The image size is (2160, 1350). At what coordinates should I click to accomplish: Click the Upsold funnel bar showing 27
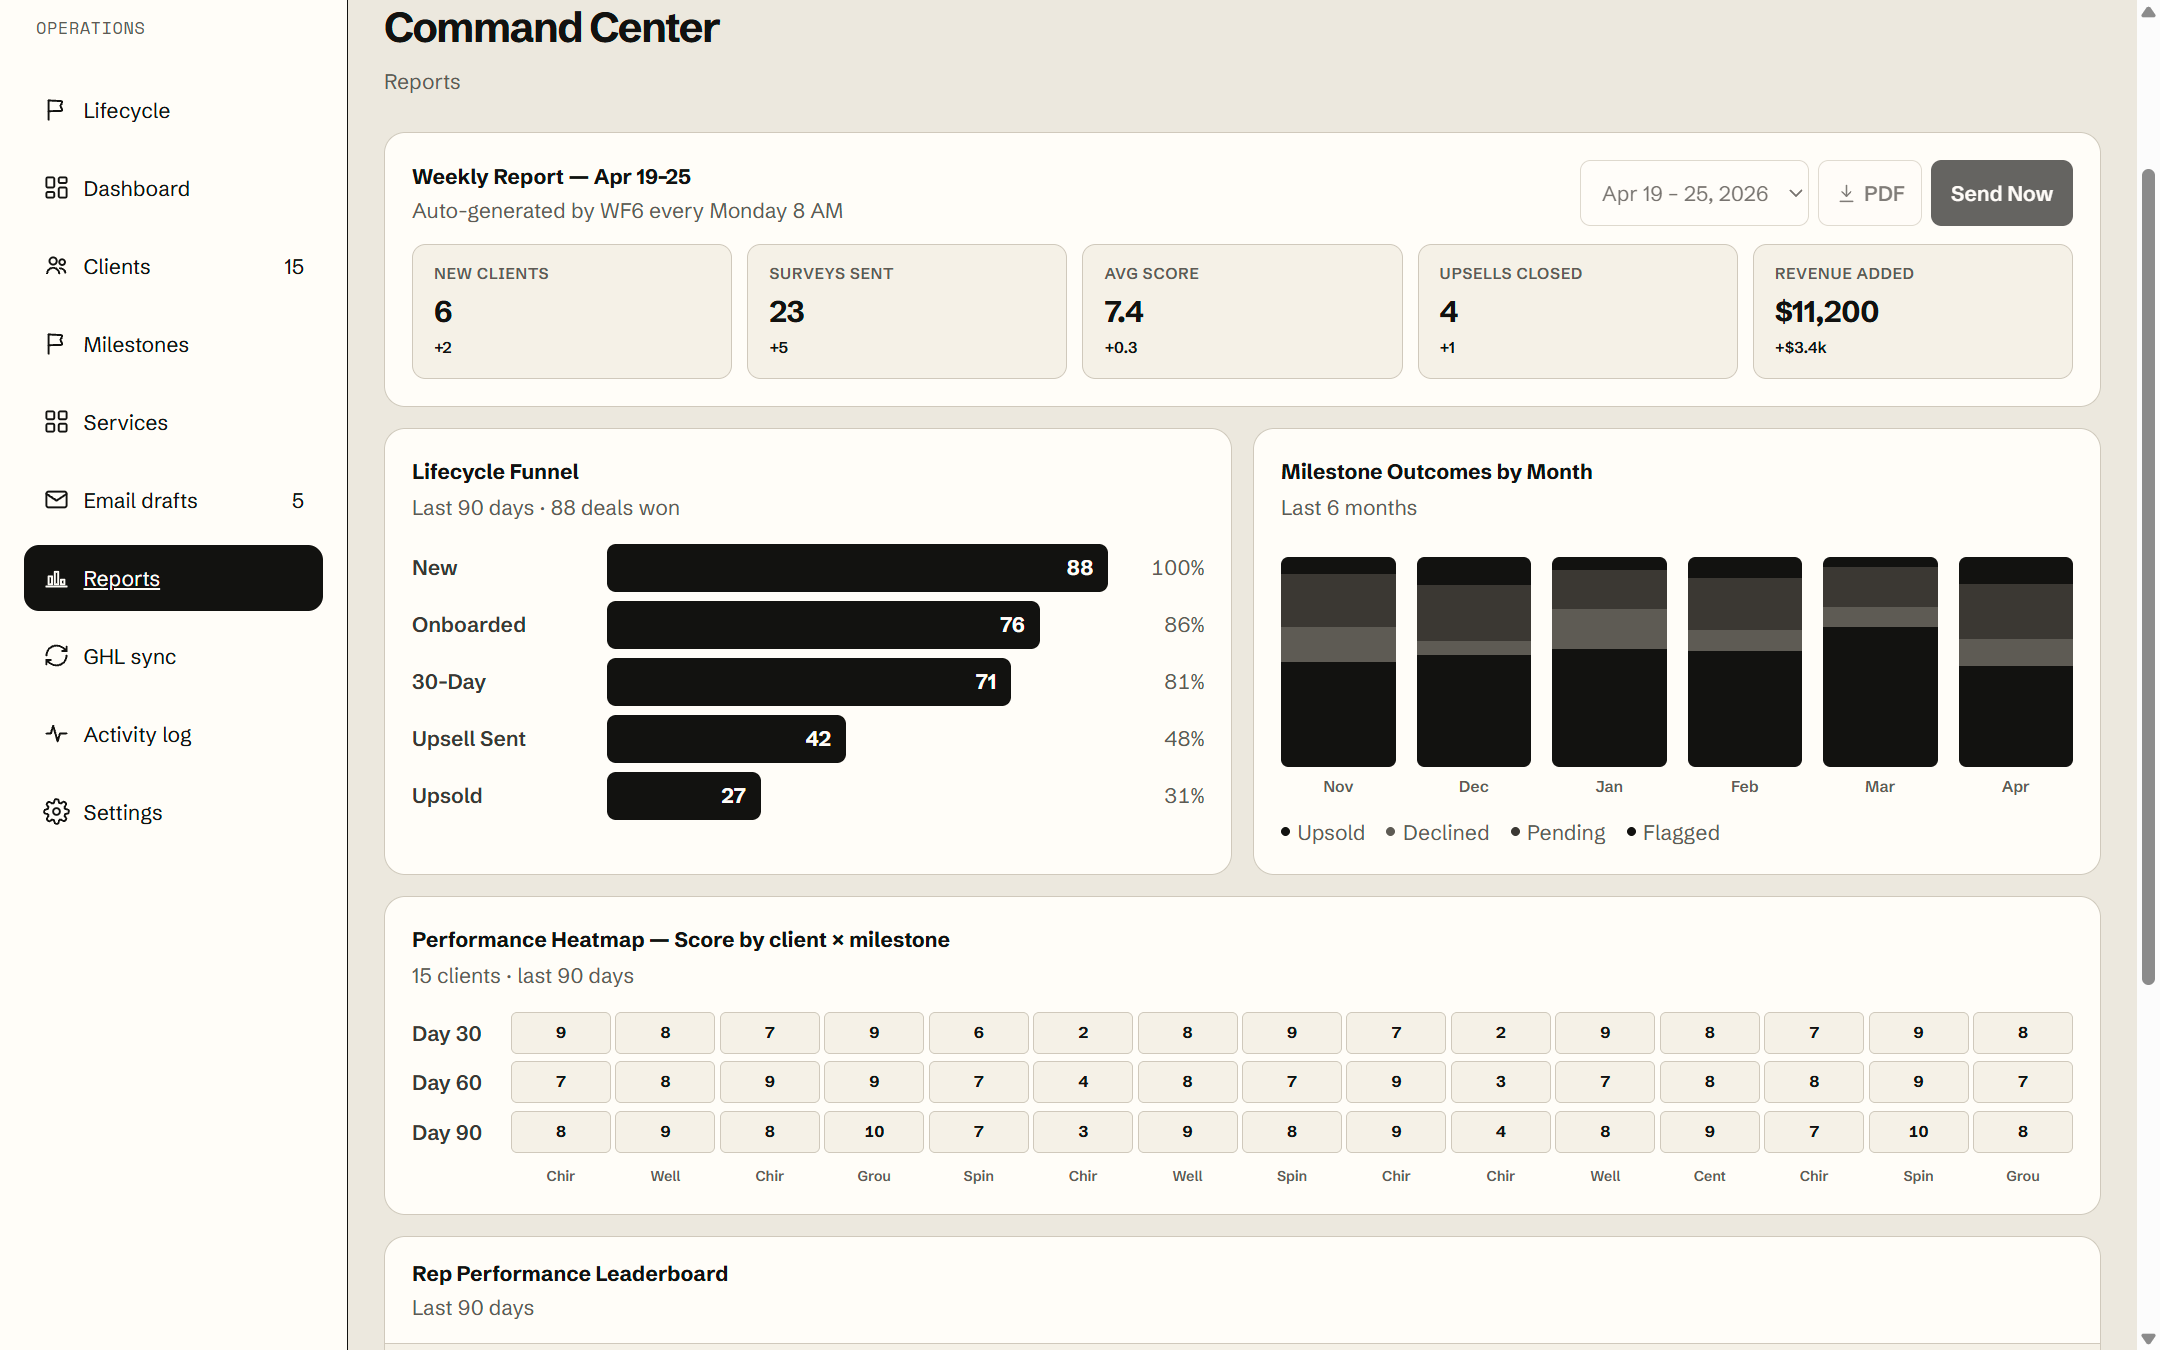[x=684, y=796]
